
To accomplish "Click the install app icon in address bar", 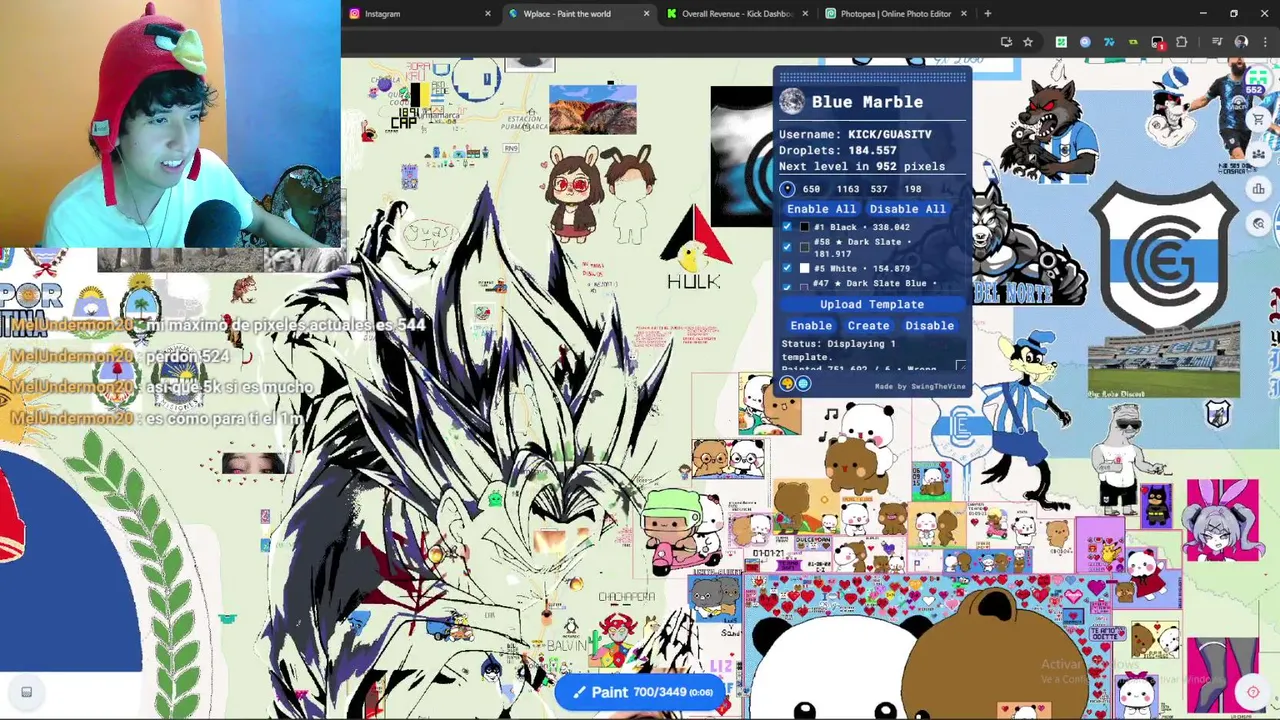I will 1006,42.
